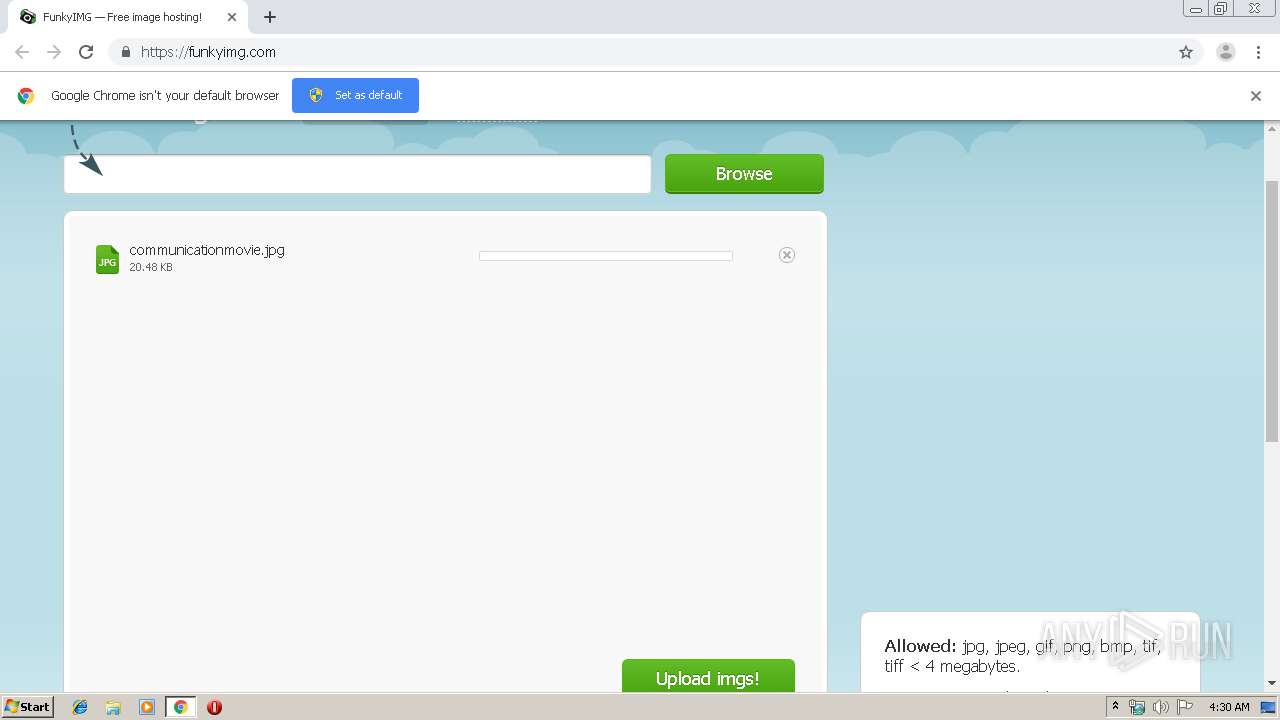Go forward to the next page
Image resolution: width=1280 pixels, height=720 pixels.
(x=54, y=52)
